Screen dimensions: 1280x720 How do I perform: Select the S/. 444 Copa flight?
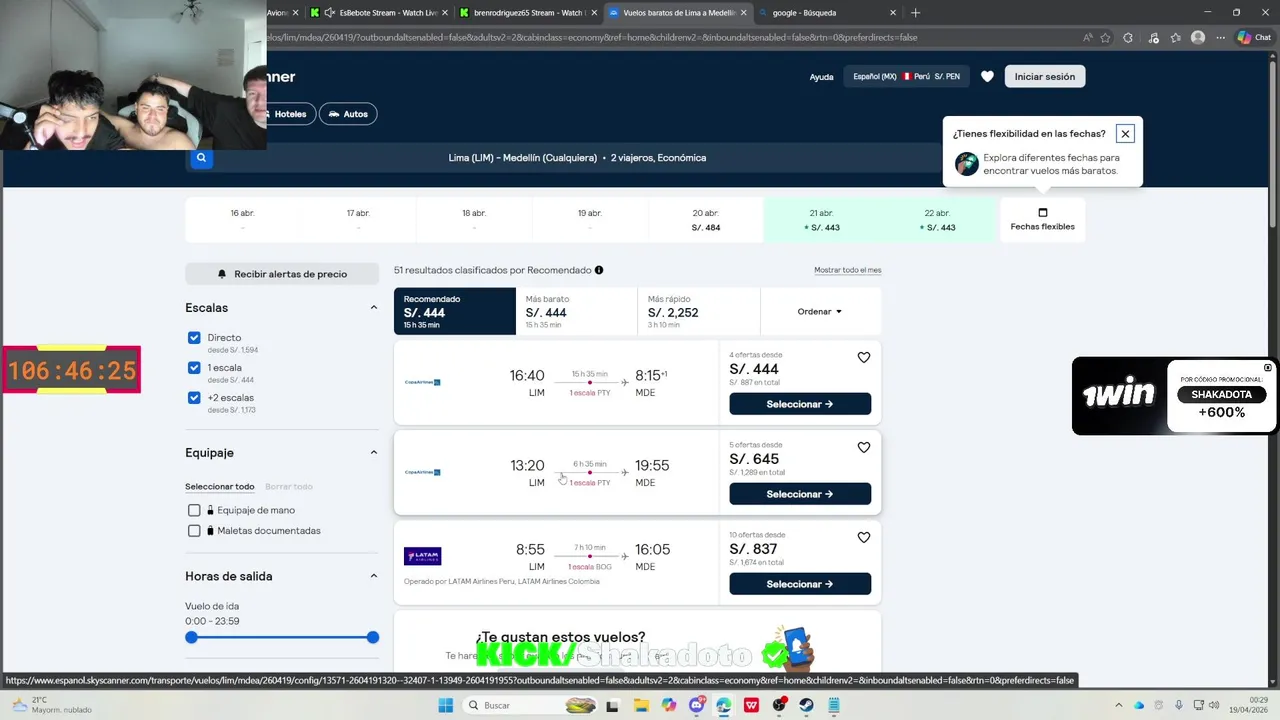coord(800,404)
